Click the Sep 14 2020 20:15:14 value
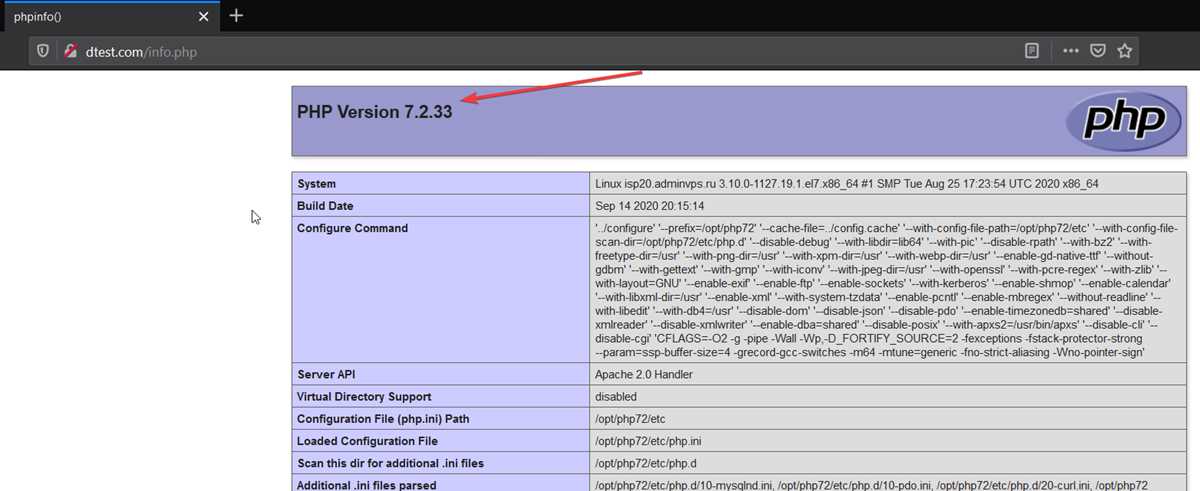The width and height of the screenshot is (1200, 491). tap(648, 206)
